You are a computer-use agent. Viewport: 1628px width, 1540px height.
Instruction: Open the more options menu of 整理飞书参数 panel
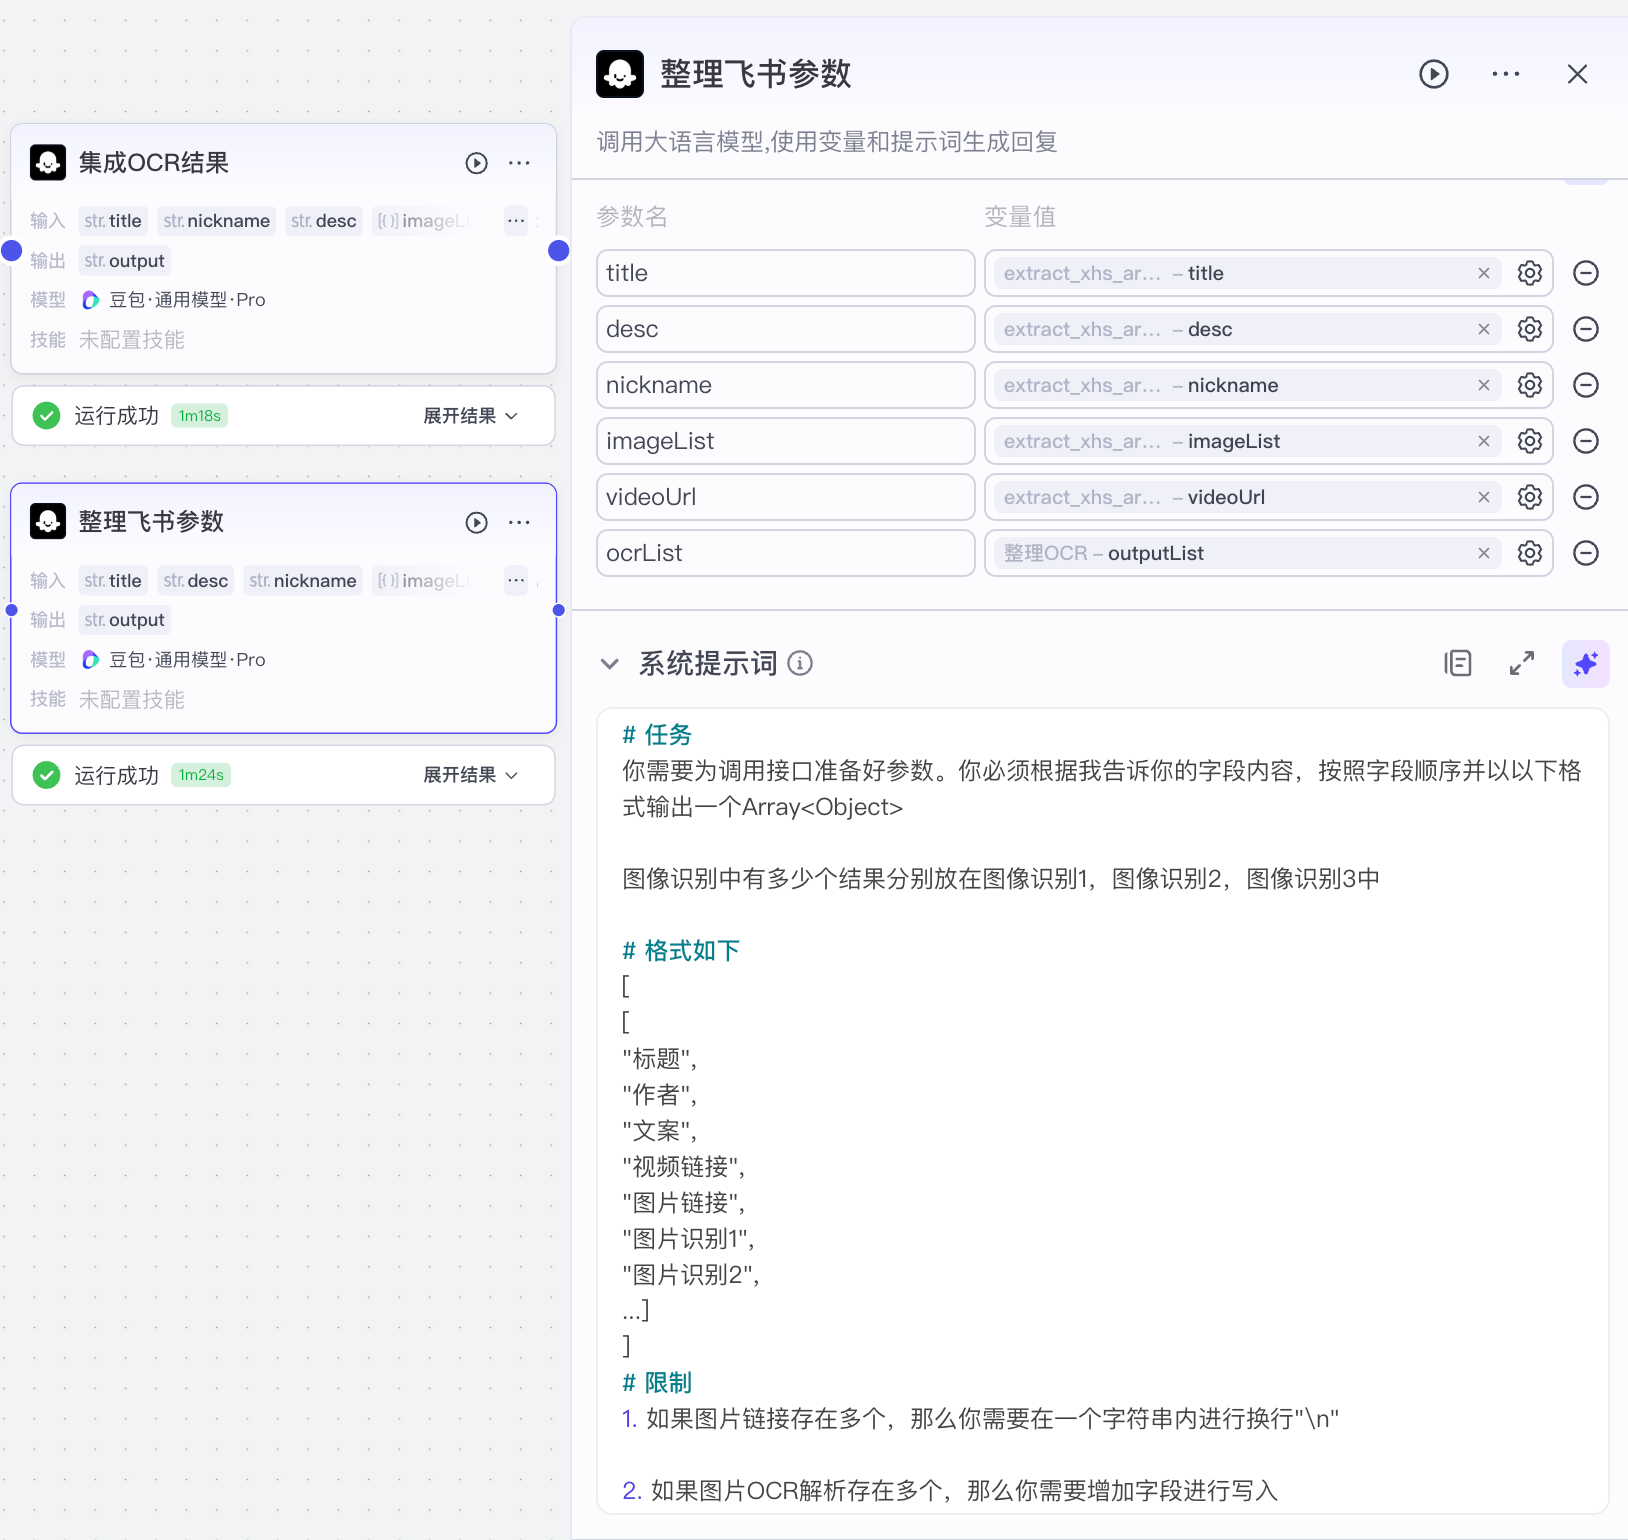click(1505, 74)
